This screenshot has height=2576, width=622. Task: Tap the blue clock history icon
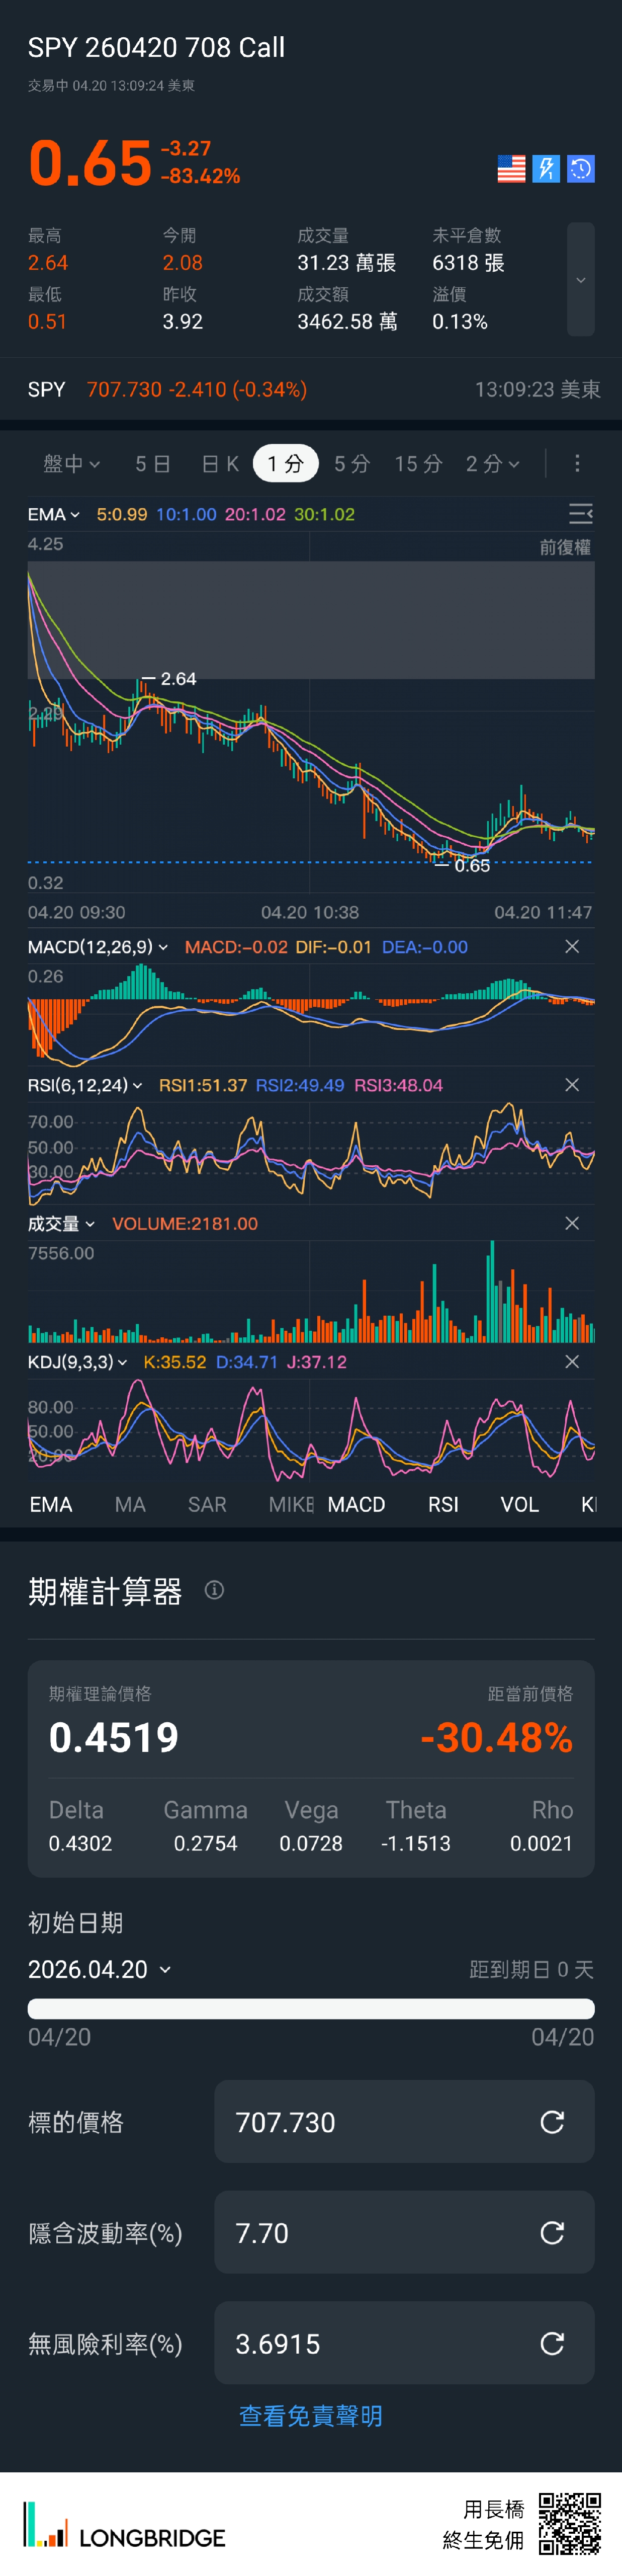coord(581,169)
